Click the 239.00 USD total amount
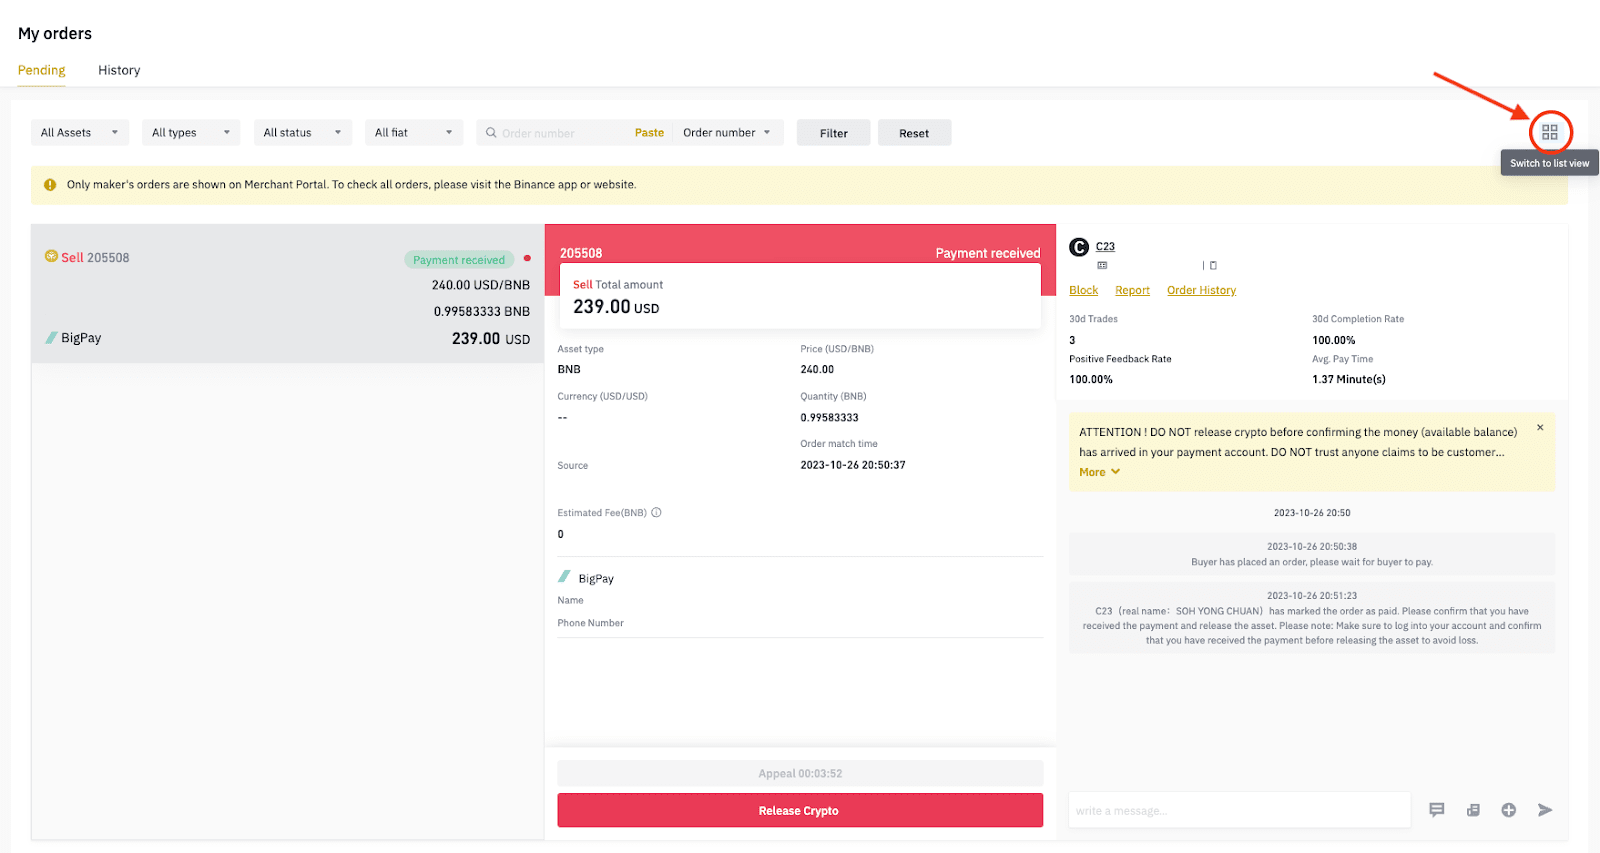 (x=616, y=307)
